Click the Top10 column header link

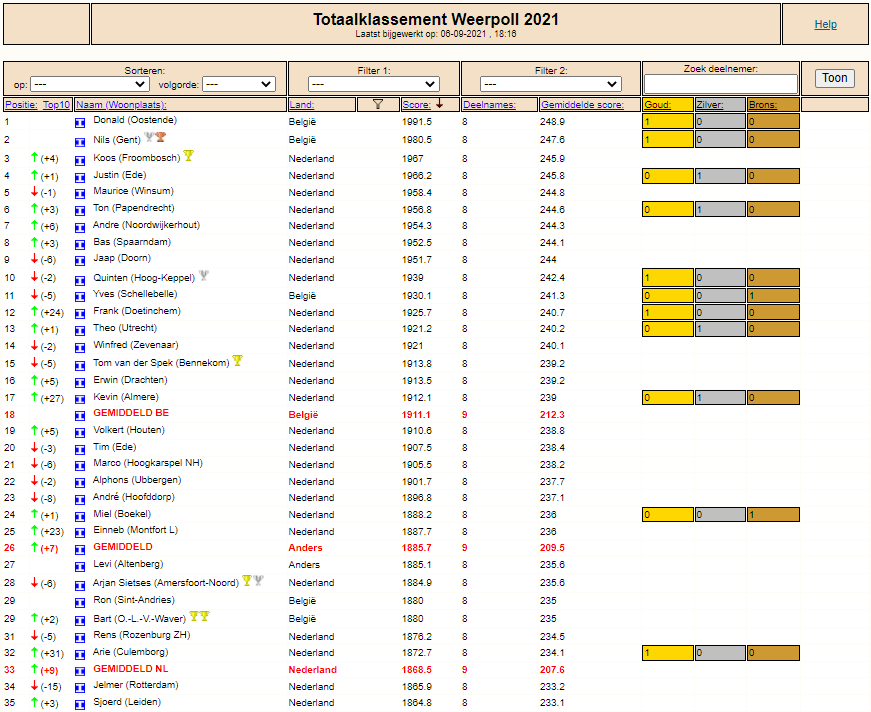(57, 104)
